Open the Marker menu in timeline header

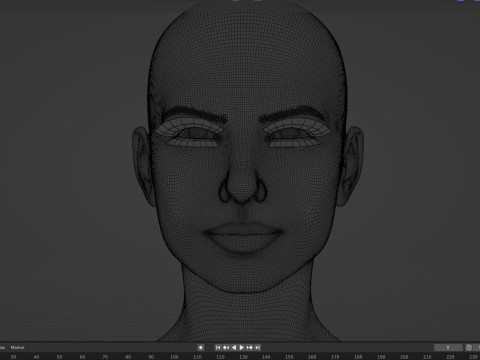17,347
